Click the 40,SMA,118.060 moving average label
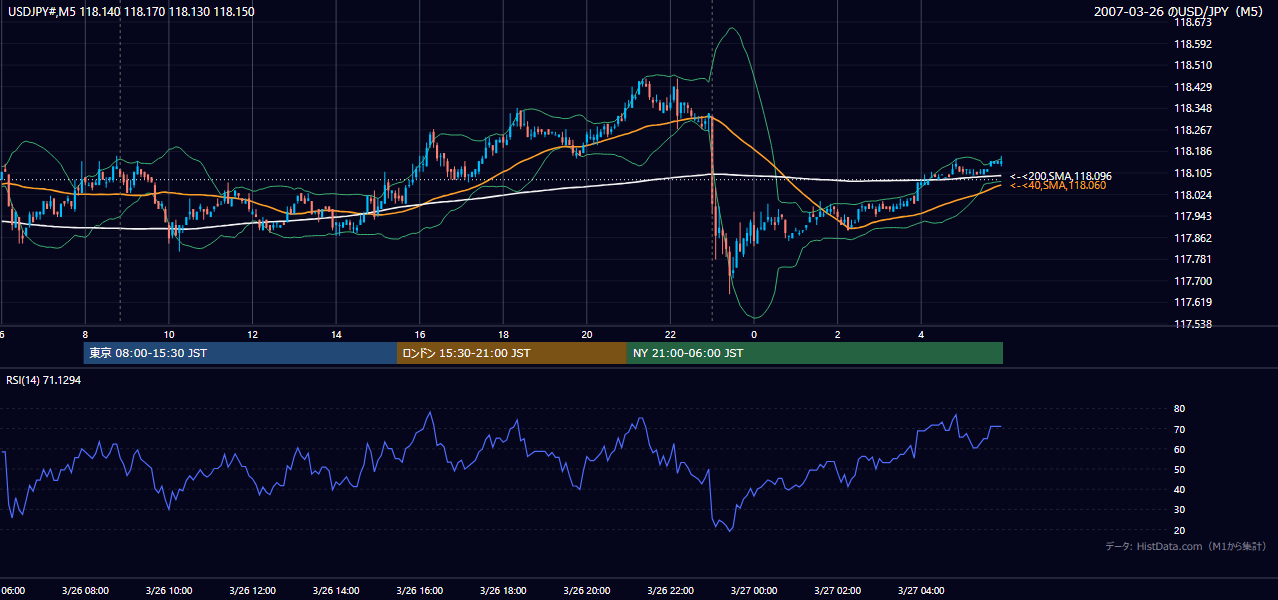Viewport: 1278px width, 600px height. click(1058, 186)
